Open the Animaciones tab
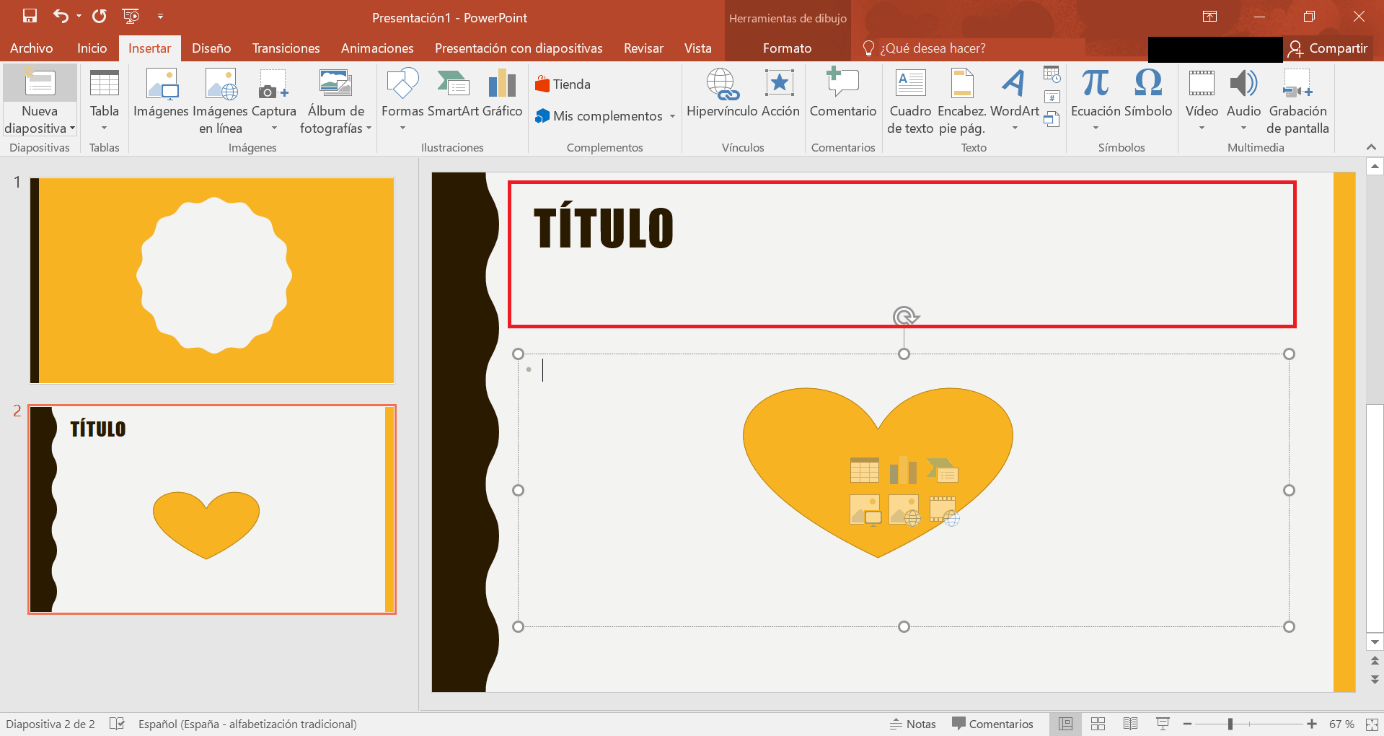Image resolution: width=1384 pixels, height=736 pixels. pyautogui.click(x=377, y=48)
